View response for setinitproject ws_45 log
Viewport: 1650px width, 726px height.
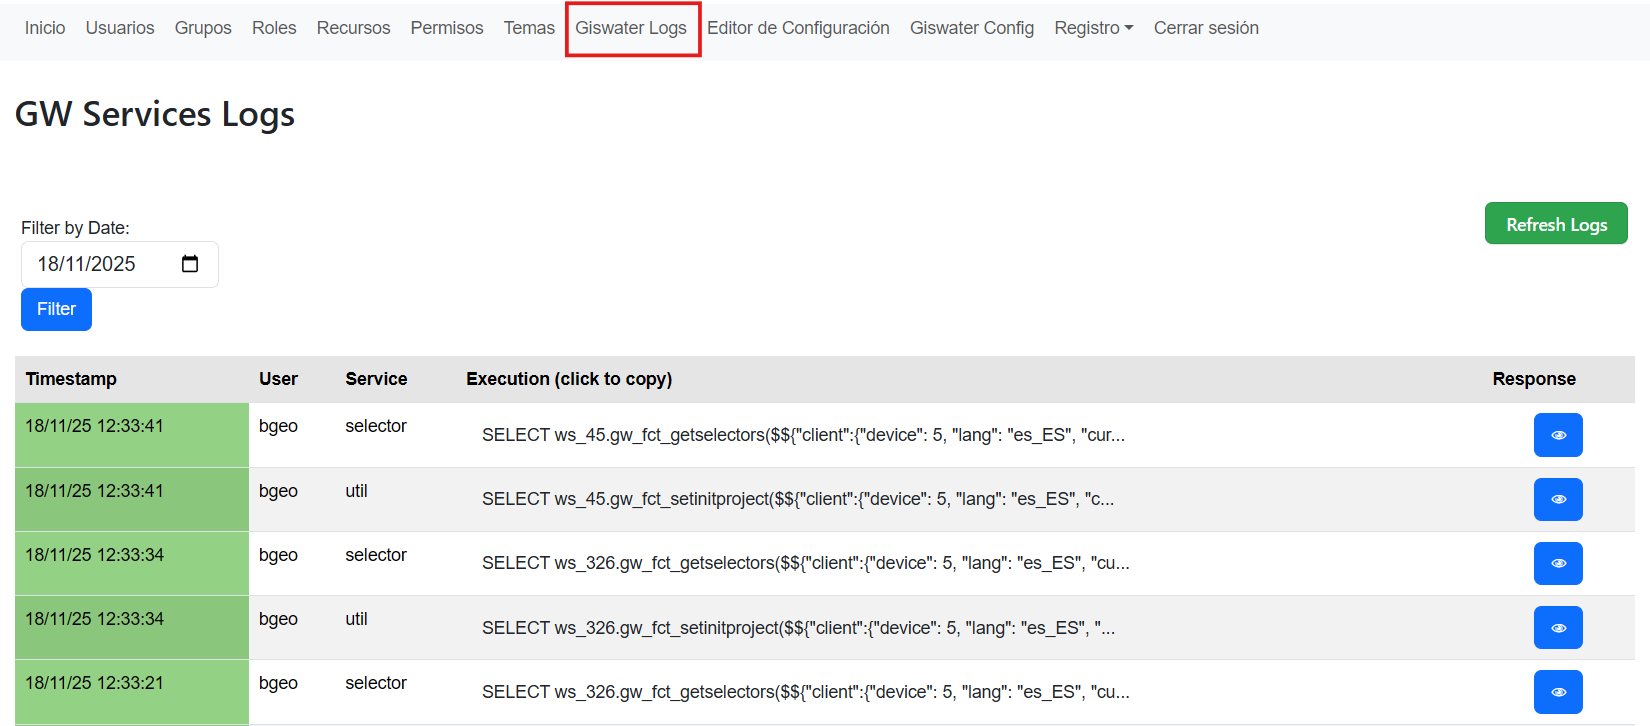(x=1557, y=499)
